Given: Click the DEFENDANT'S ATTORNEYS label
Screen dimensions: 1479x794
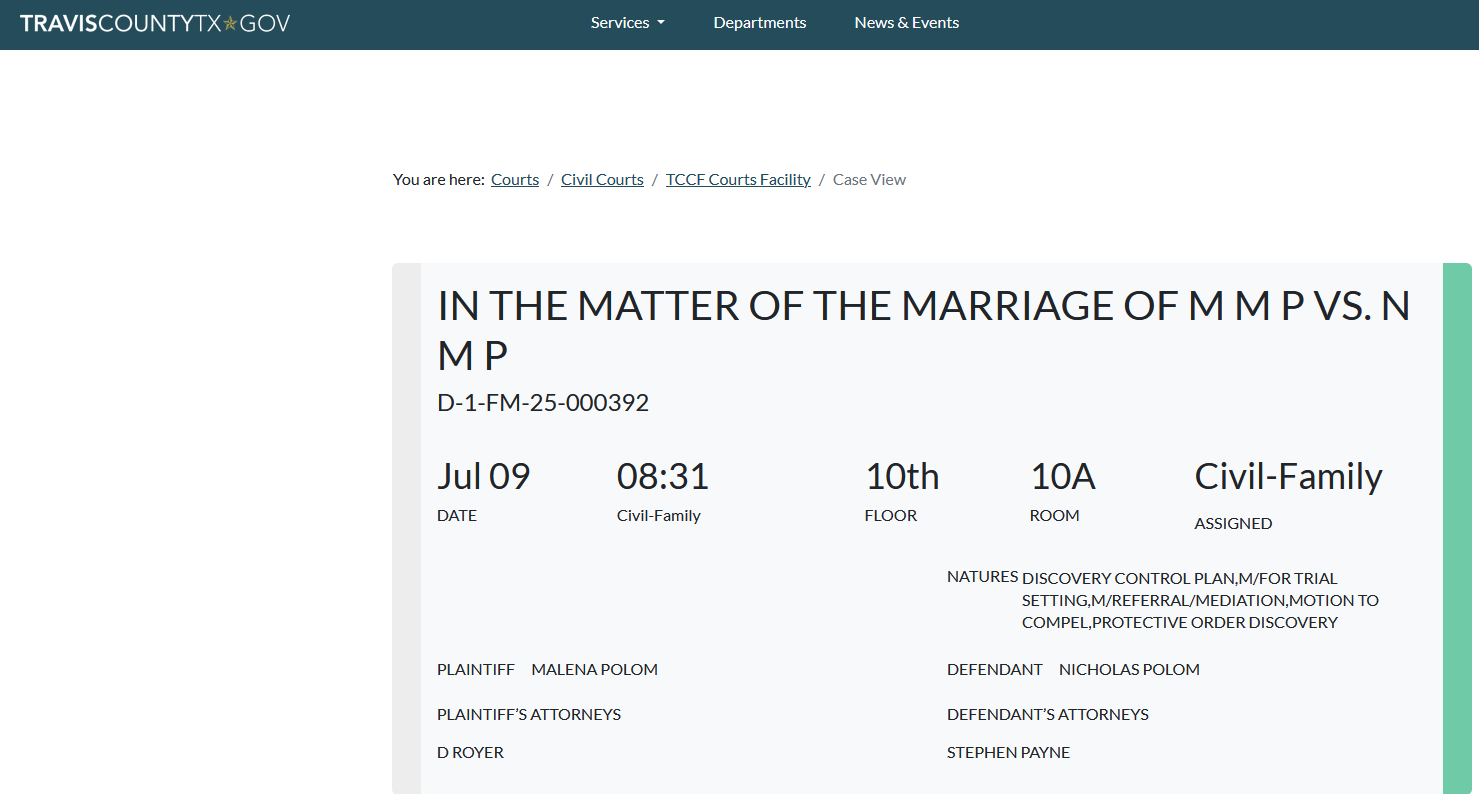Looking at the screenshot, I should tap(1048, 715).
